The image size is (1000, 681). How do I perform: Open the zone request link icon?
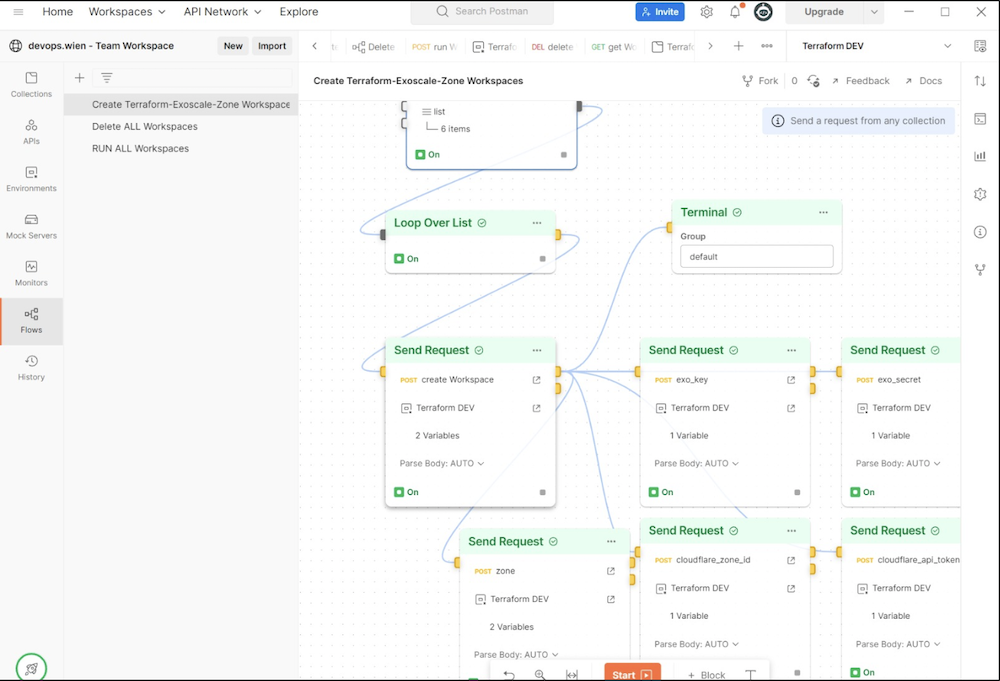coord(610,571)
